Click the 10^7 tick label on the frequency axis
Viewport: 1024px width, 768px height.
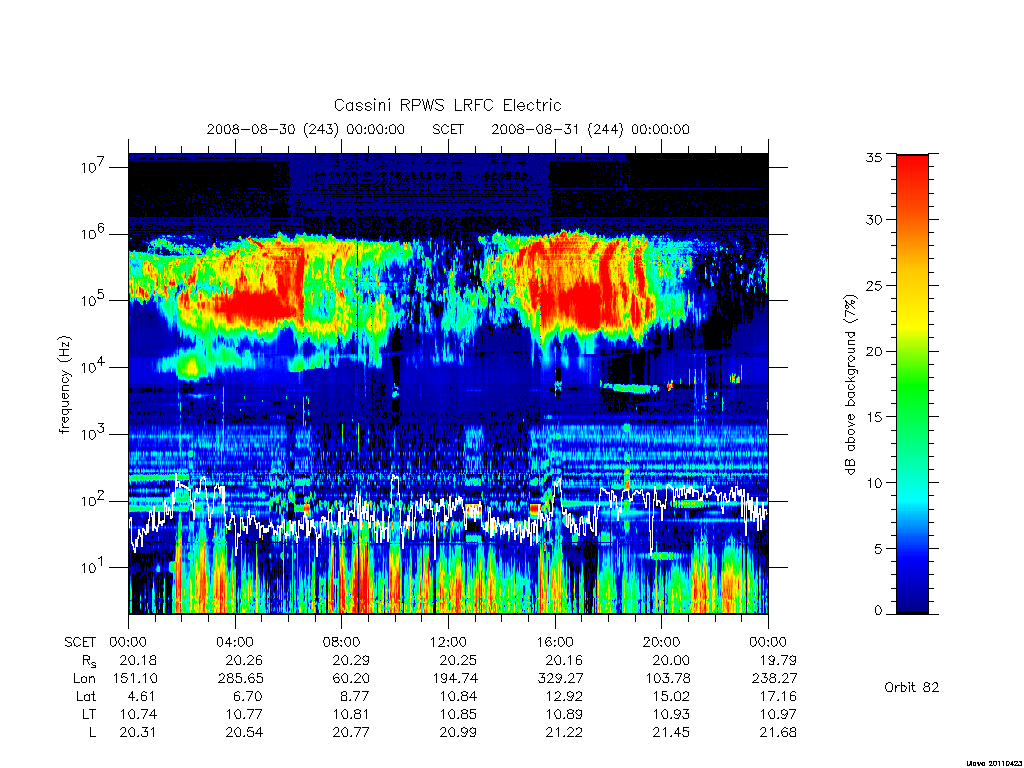[x=93, y=167]
